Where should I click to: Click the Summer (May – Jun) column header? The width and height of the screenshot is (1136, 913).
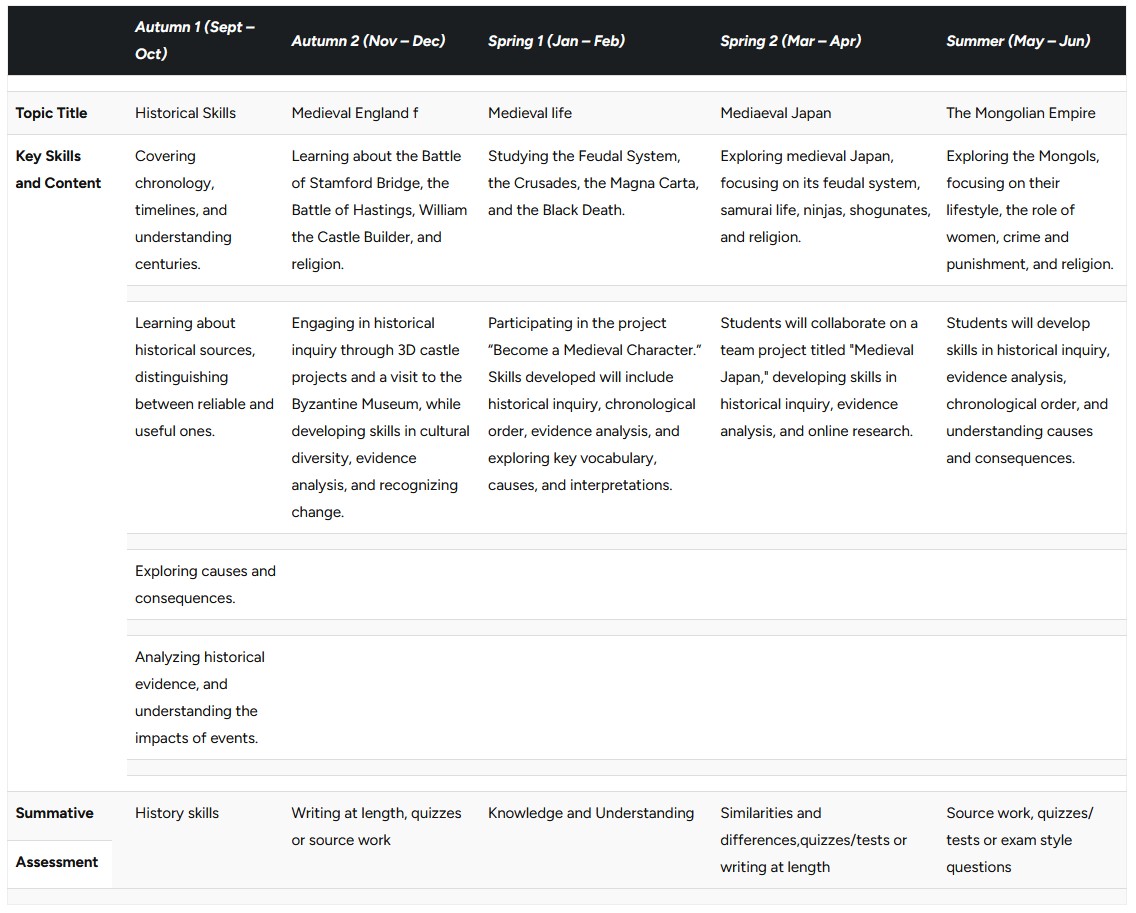1018,41
